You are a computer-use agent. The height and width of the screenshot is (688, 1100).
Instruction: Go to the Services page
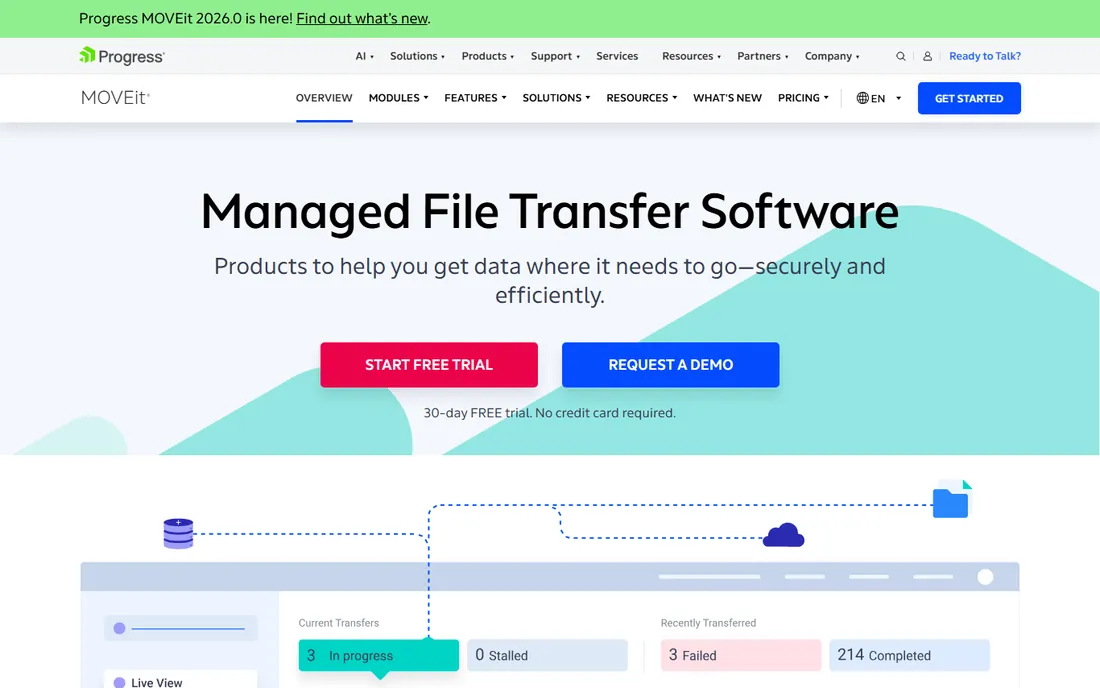pyautogui.click(x=617, y=56)
